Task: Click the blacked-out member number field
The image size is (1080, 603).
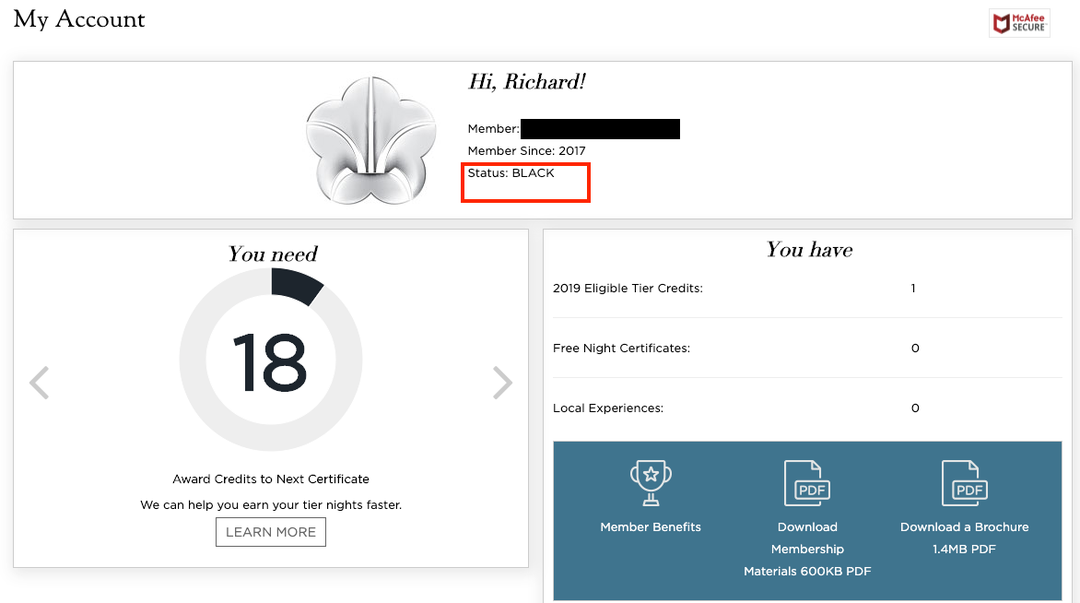Action: point(600,129)
